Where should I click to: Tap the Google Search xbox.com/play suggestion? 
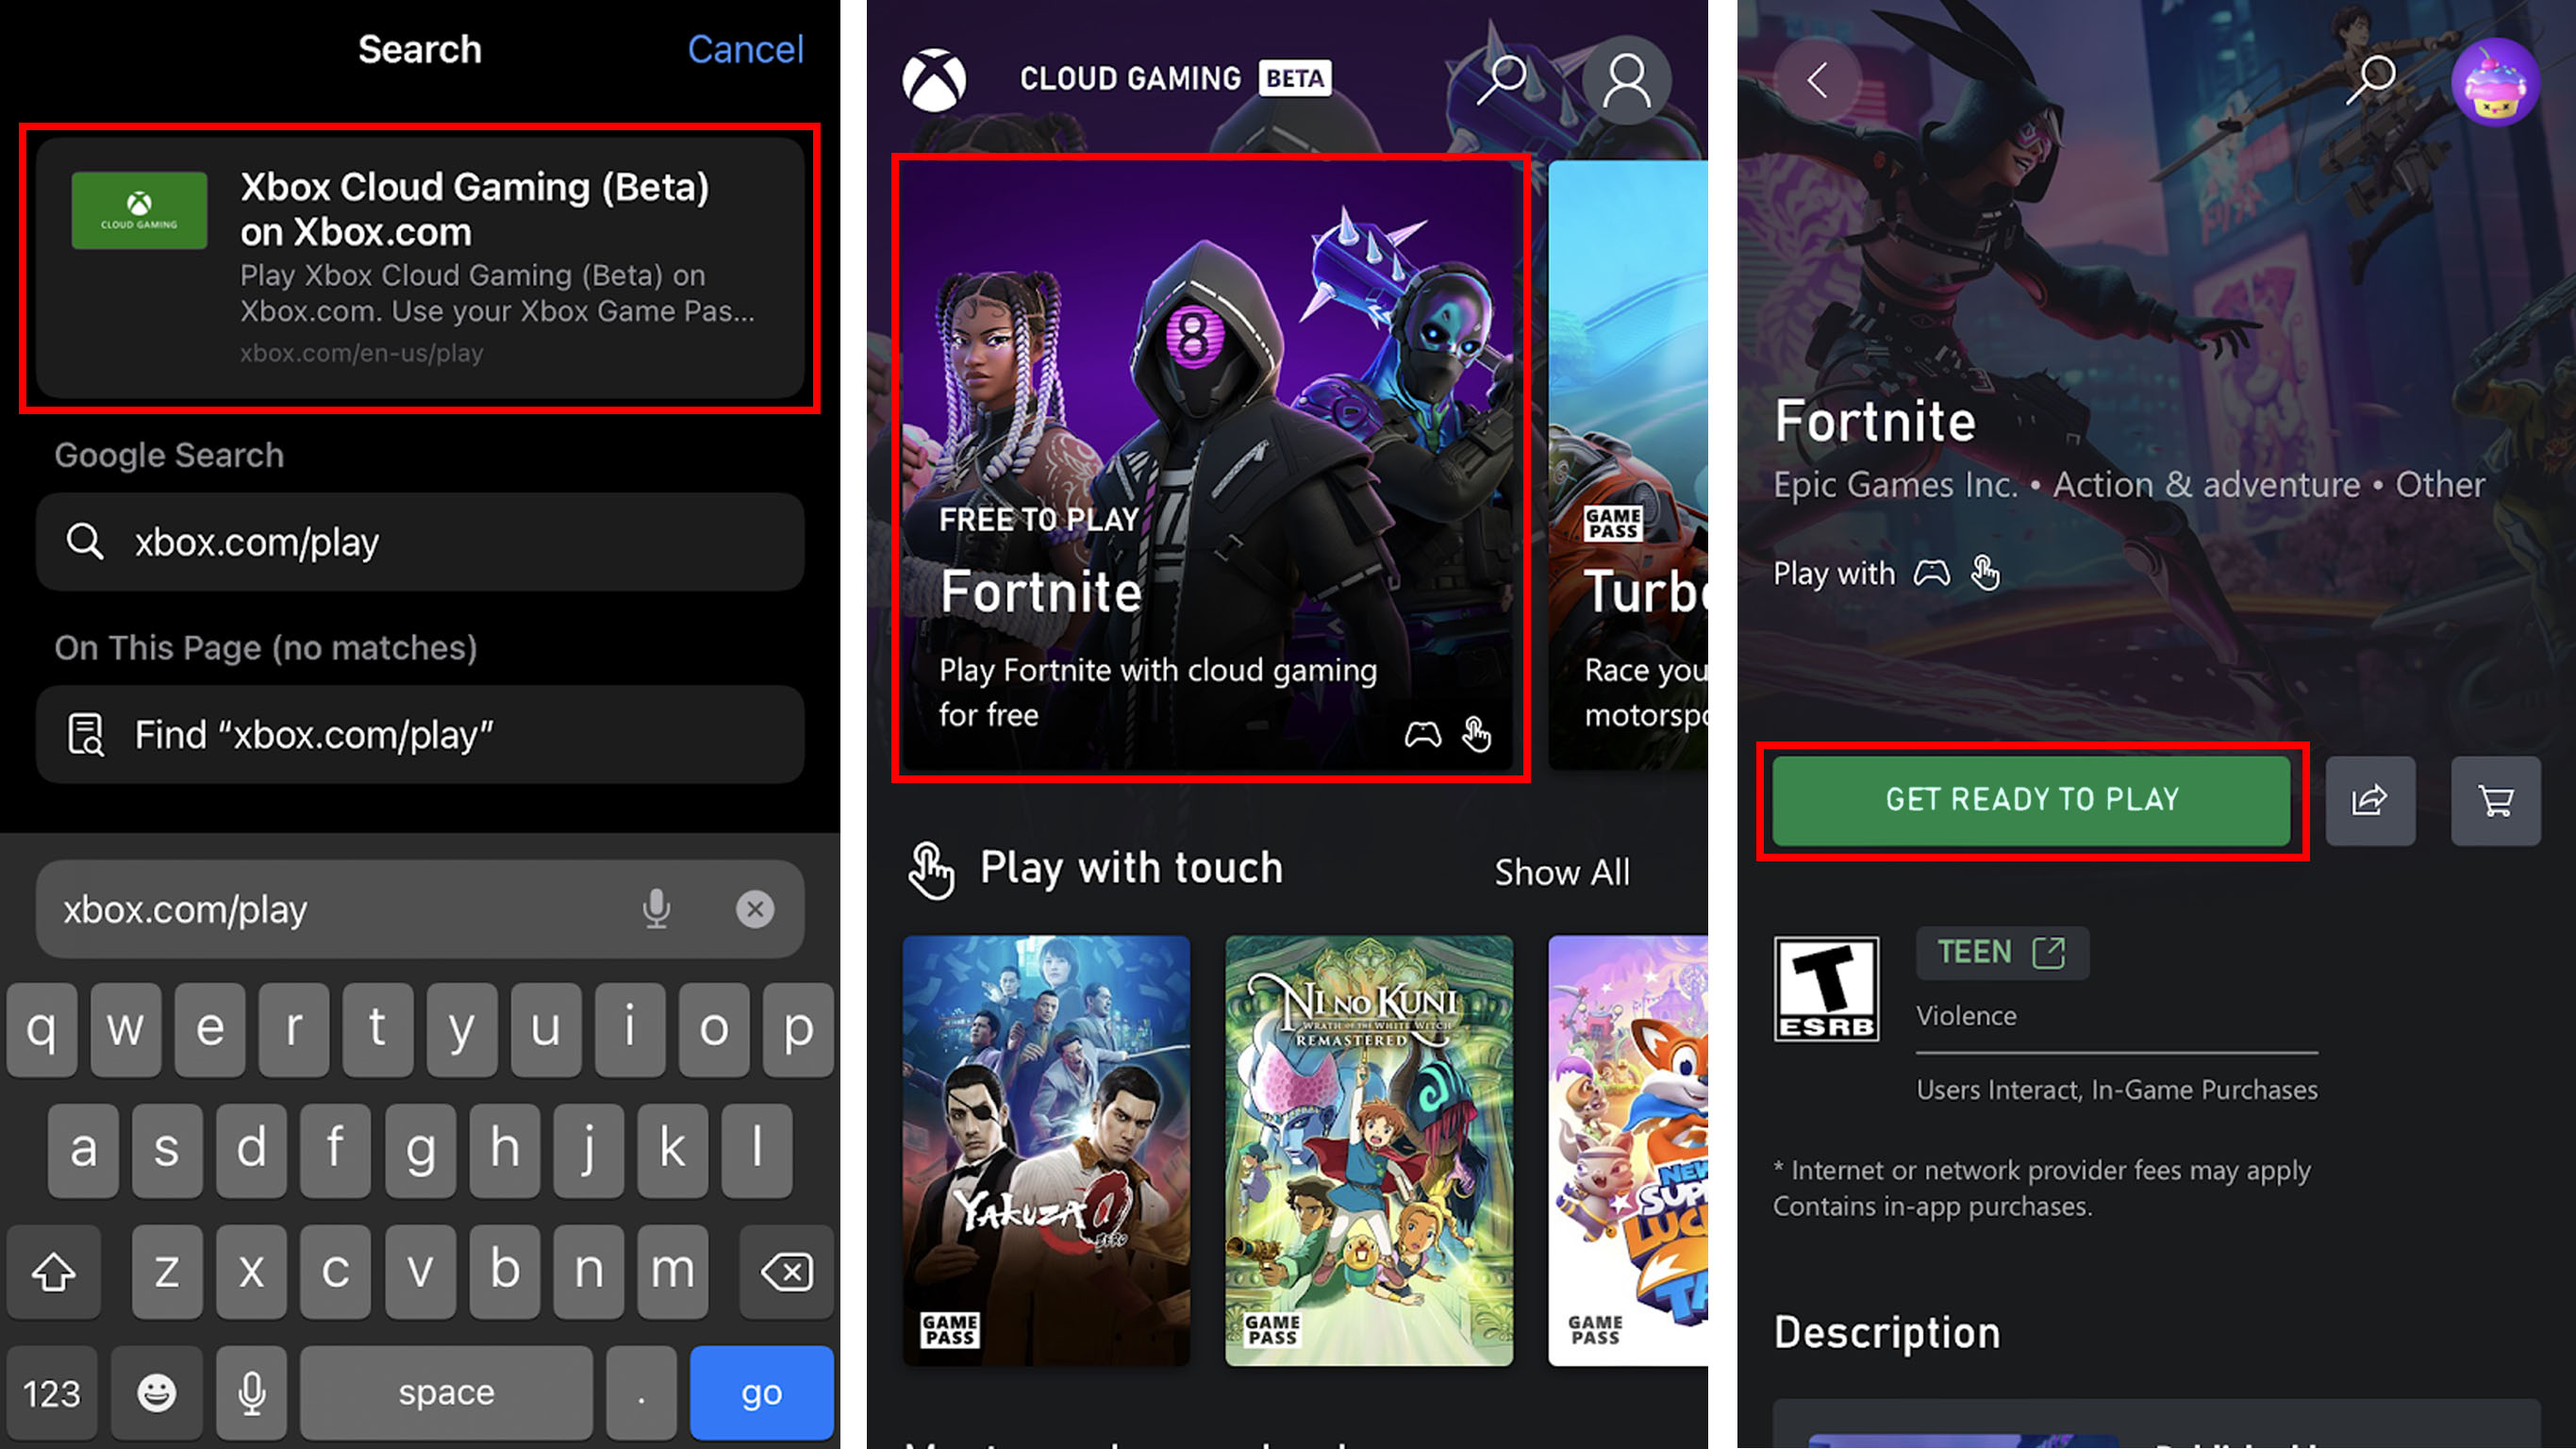click(x=420, y=542)
